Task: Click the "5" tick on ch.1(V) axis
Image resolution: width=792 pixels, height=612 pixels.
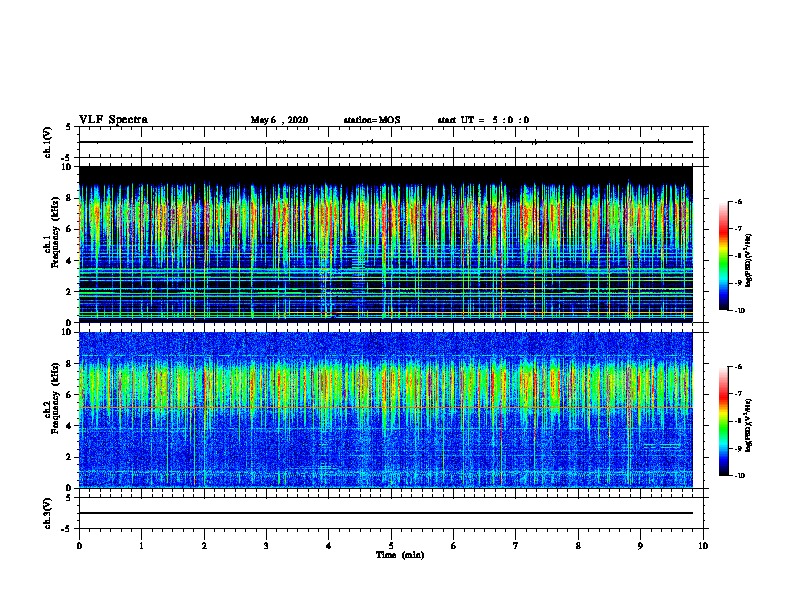Action: [69, 127]
